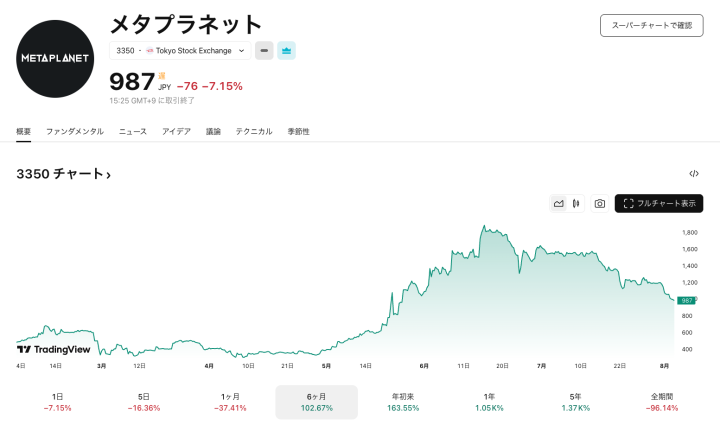Expand the 3350 チャート heading chevron
Image resolution: width=720 pixels, height=425 pixels.
(108, 175)
